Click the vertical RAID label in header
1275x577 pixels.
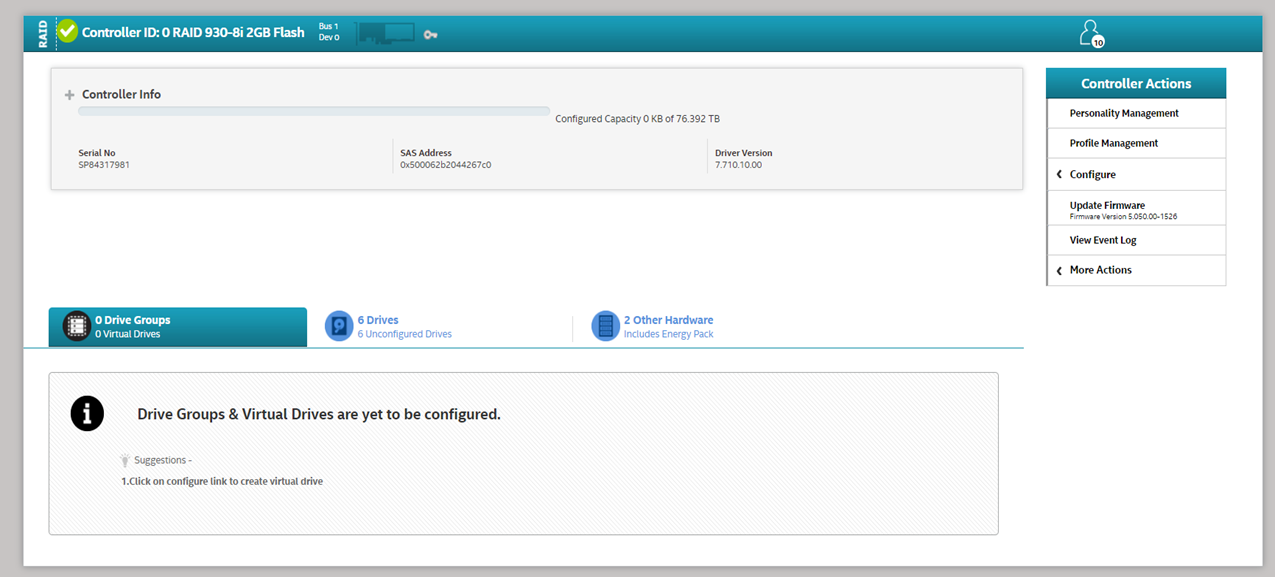pos(43,33)
